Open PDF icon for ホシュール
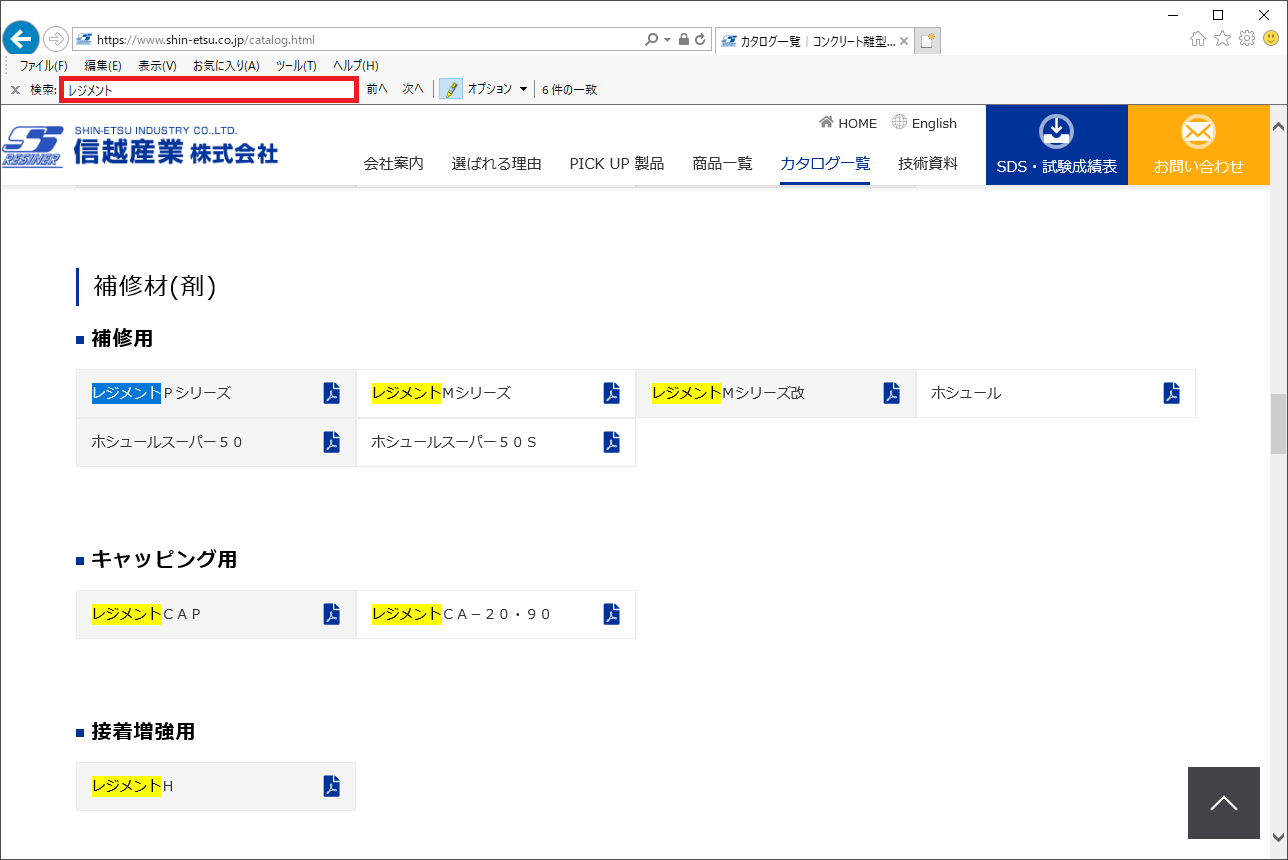The height and width of the screenshot is (860, 1288). point(1172,393)
